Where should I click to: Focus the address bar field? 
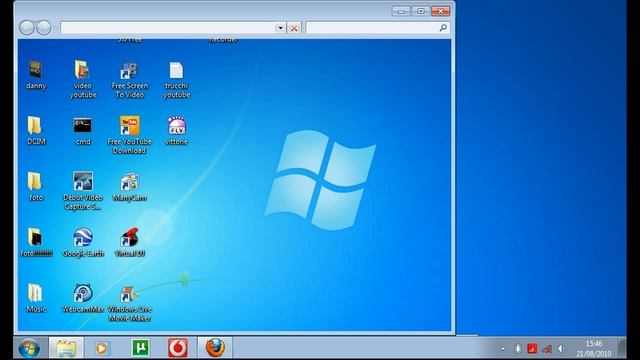[168, 28]
